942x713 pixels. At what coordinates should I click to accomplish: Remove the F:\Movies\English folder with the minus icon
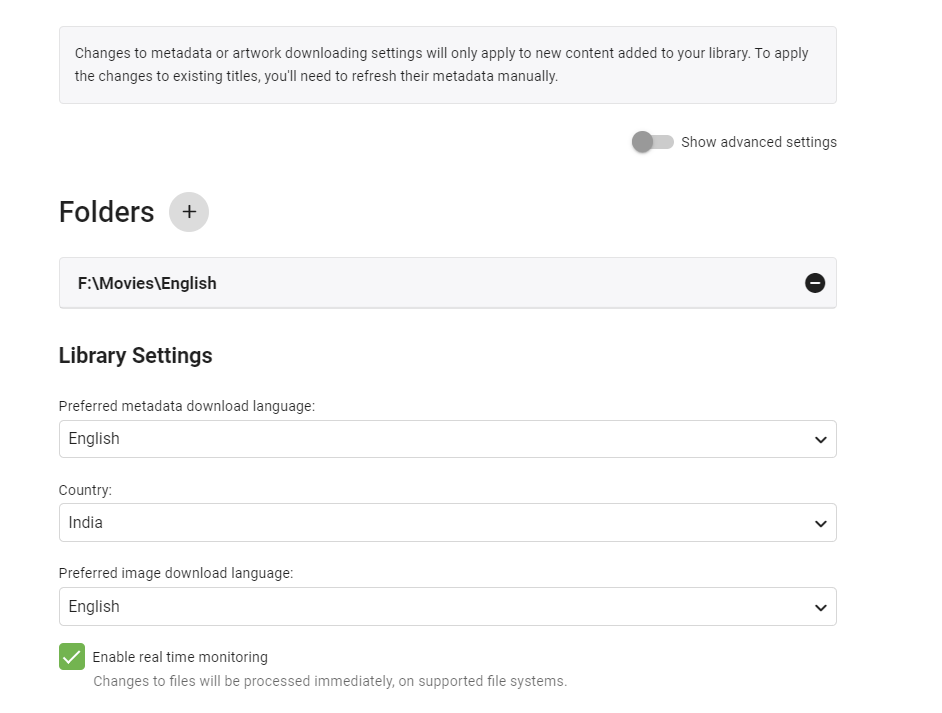815,283
